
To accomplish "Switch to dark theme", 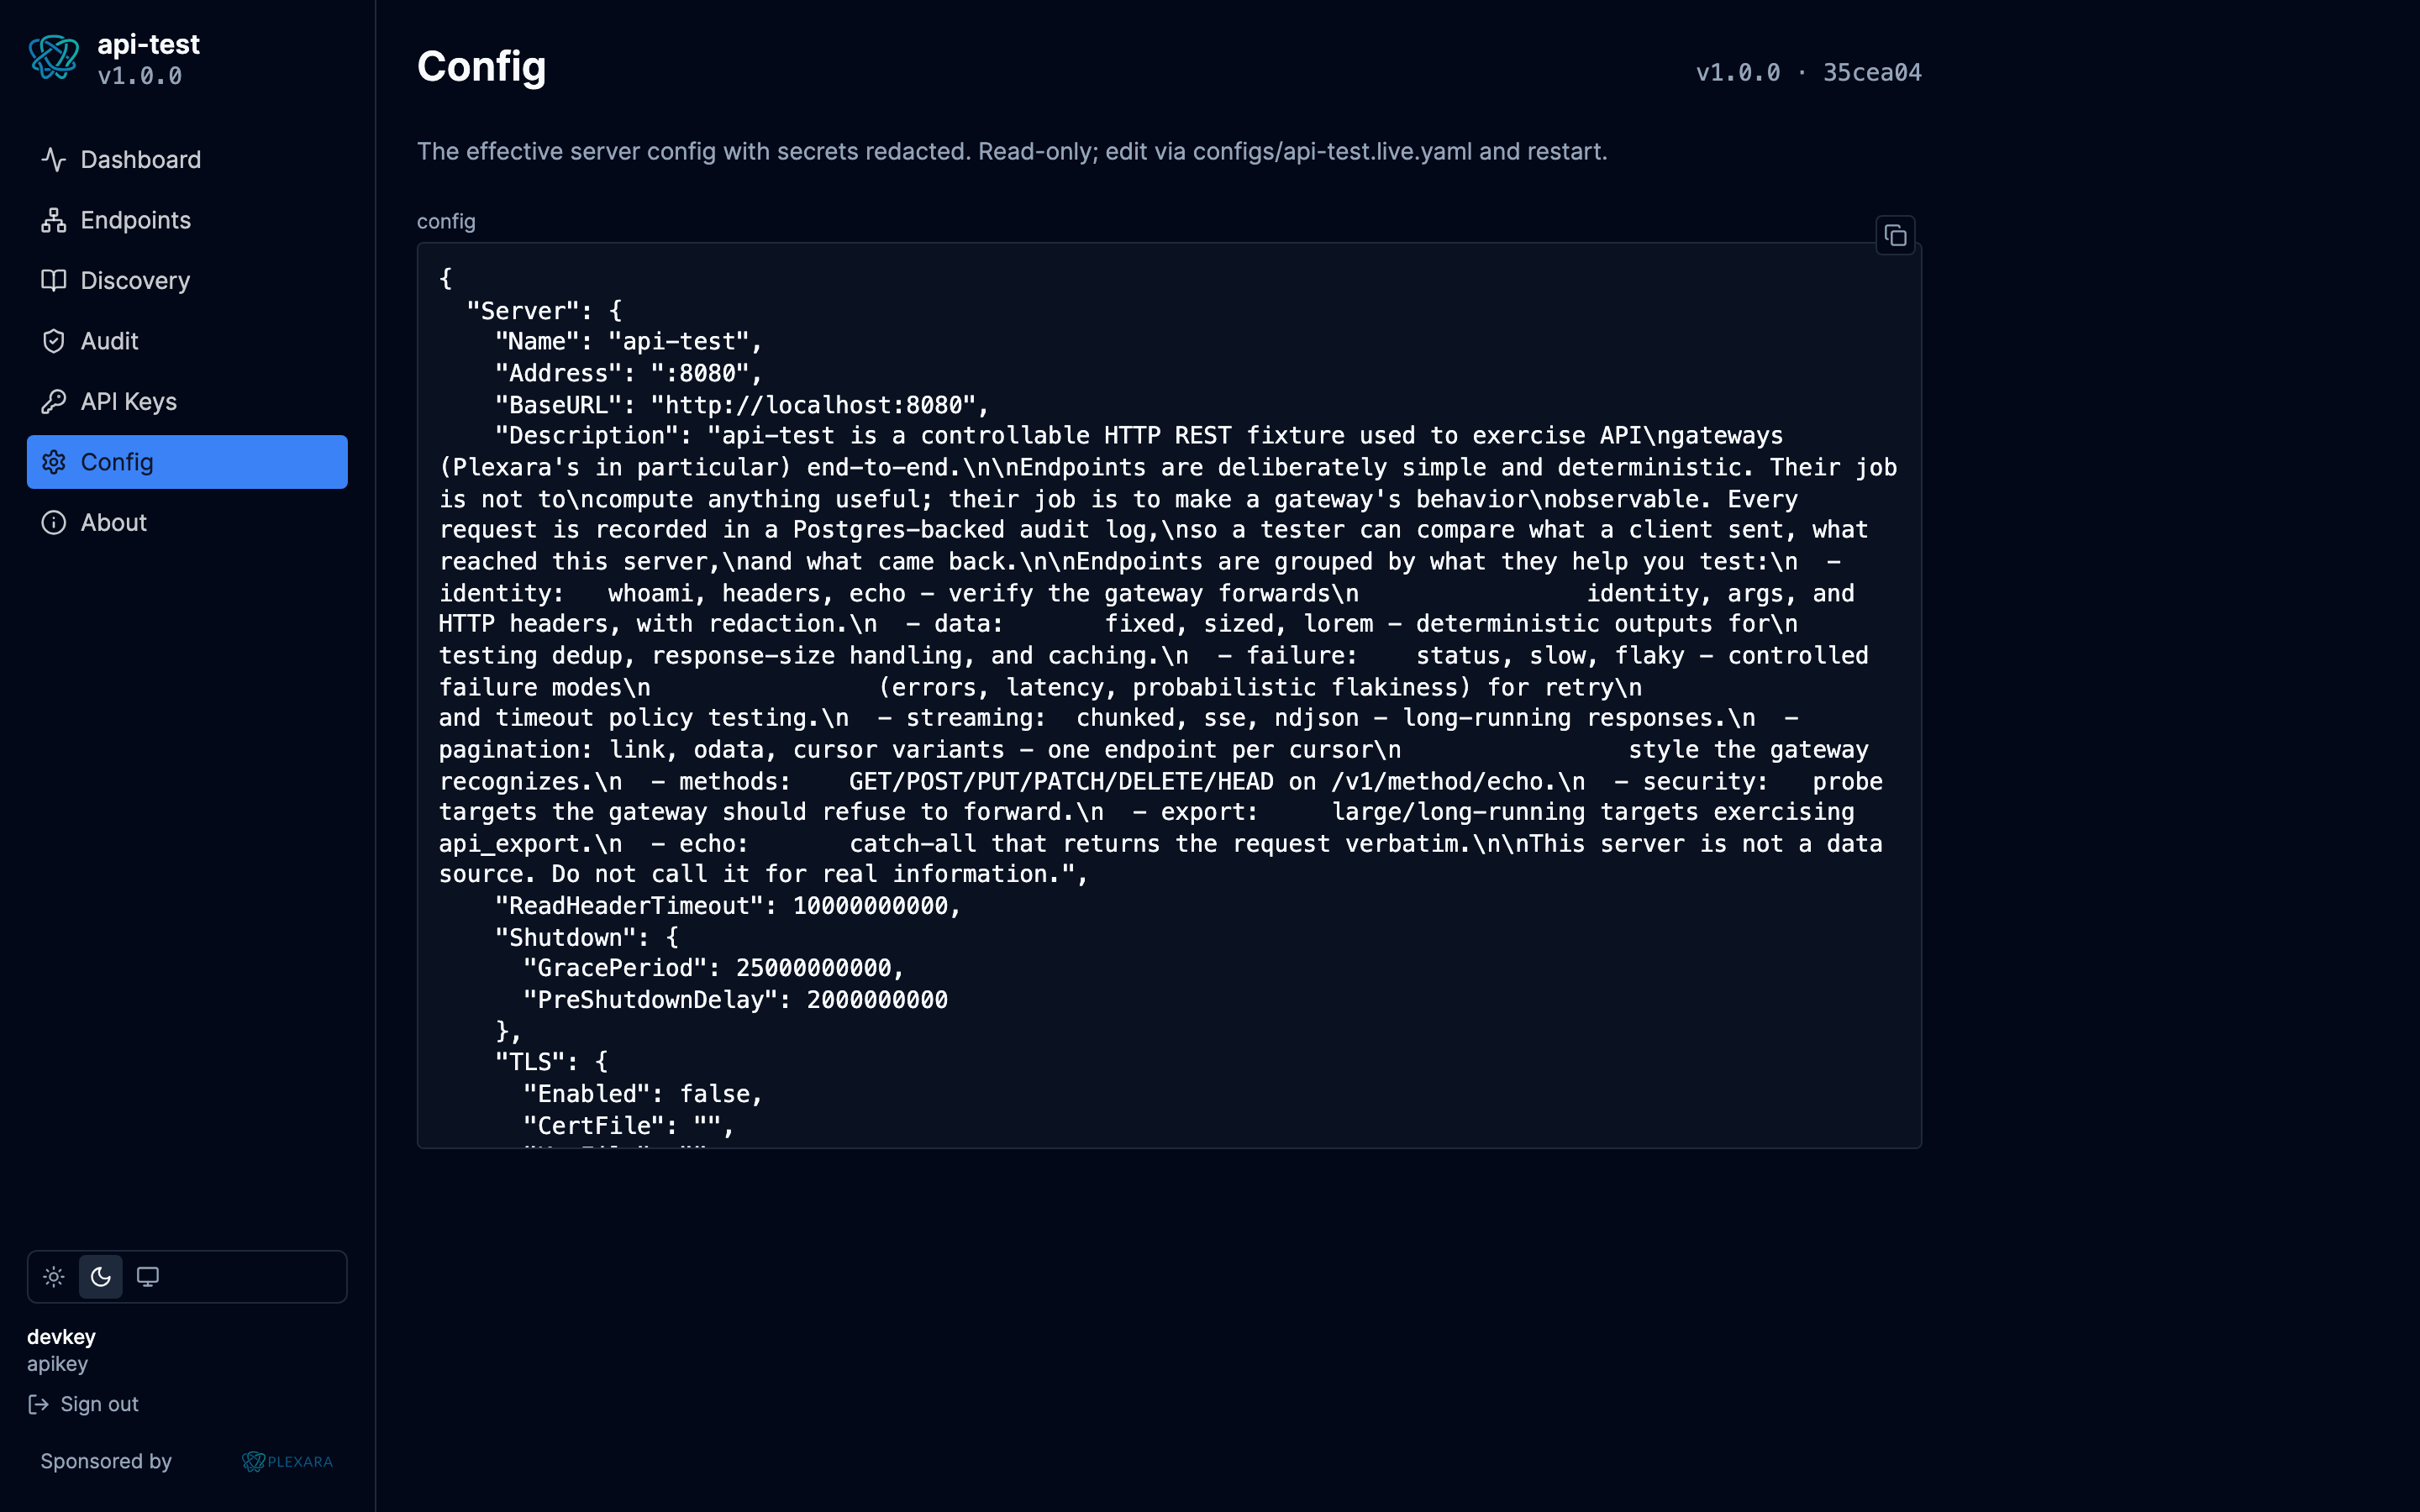I will 101,1277.
